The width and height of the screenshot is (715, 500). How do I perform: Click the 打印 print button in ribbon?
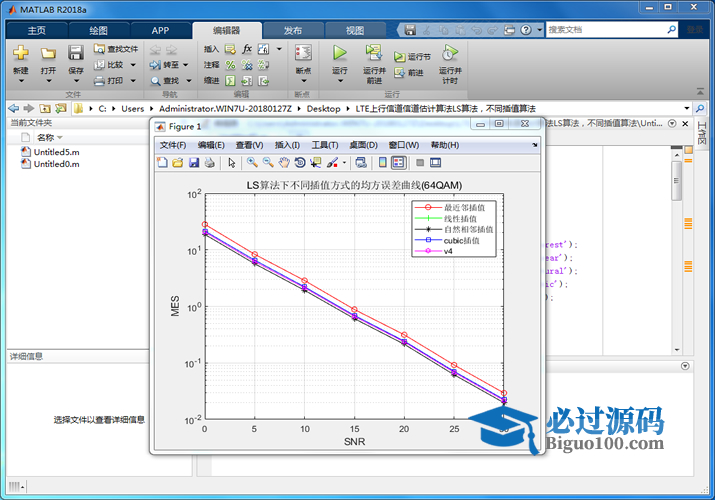point(109,81)
